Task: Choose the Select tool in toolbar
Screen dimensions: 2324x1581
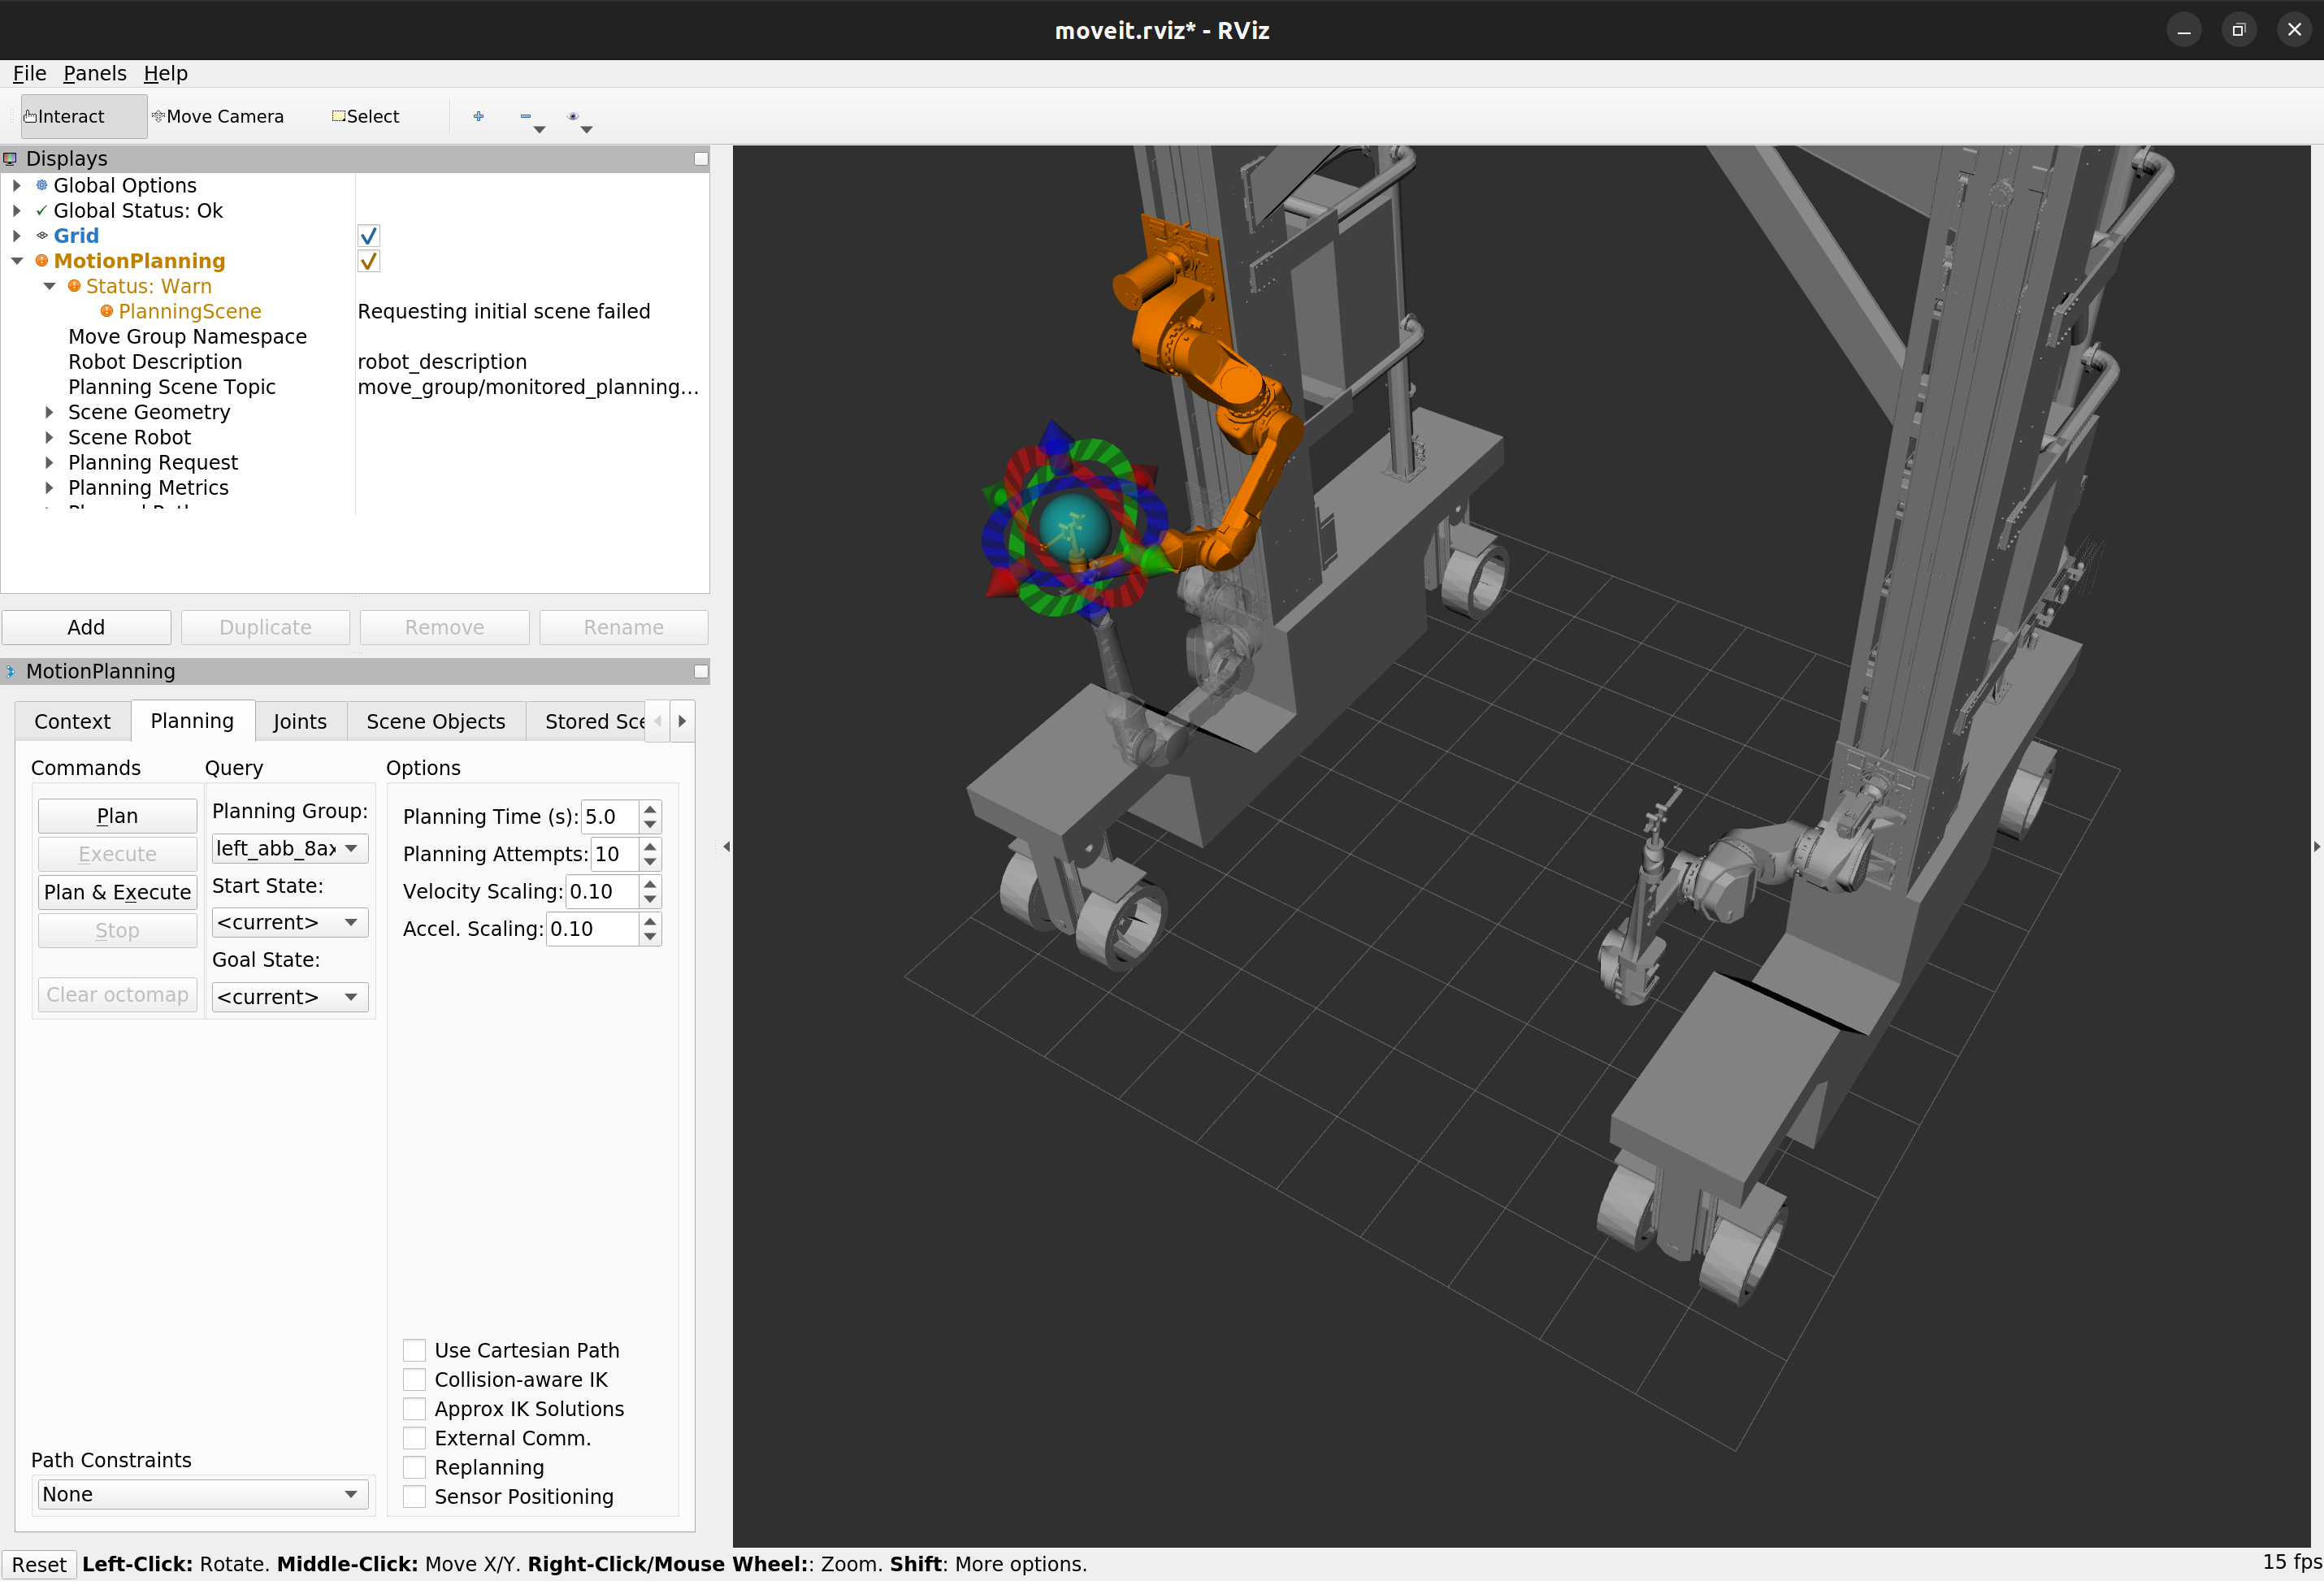Action: 365,117
